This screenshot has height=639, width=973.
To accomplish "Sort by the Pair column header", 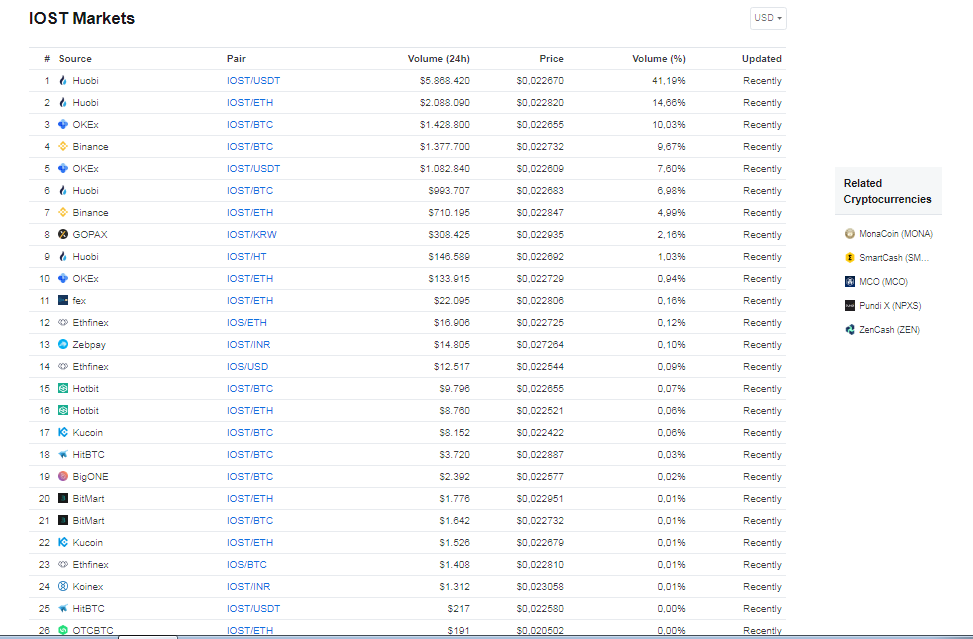I will click(x=236, y=59).
